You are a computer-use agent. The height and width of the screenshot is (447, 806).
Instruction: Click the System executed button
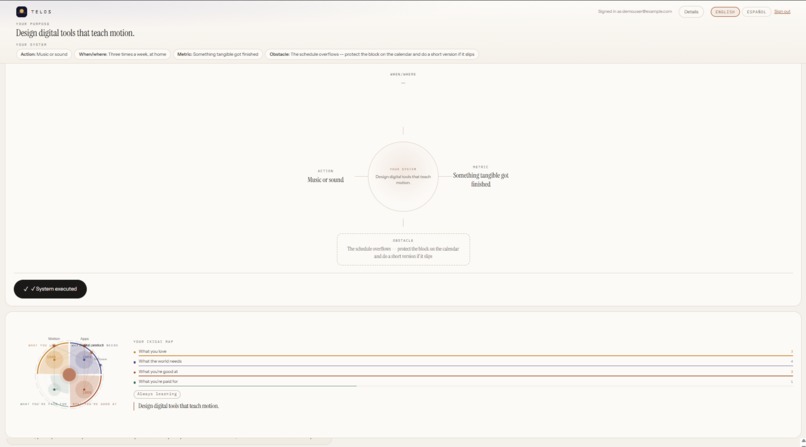pyautogui.click(x=50, y=289)
